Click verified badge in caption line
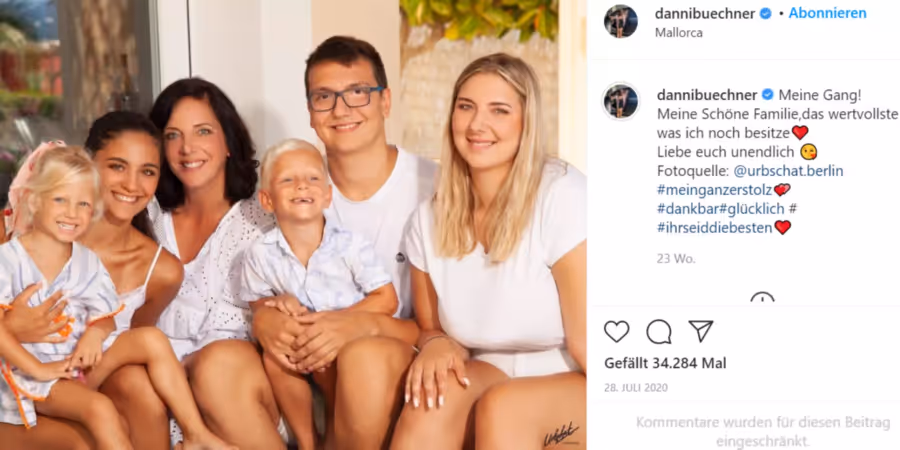The width and height of the screenshot is (900, 450). click(767, 94)
